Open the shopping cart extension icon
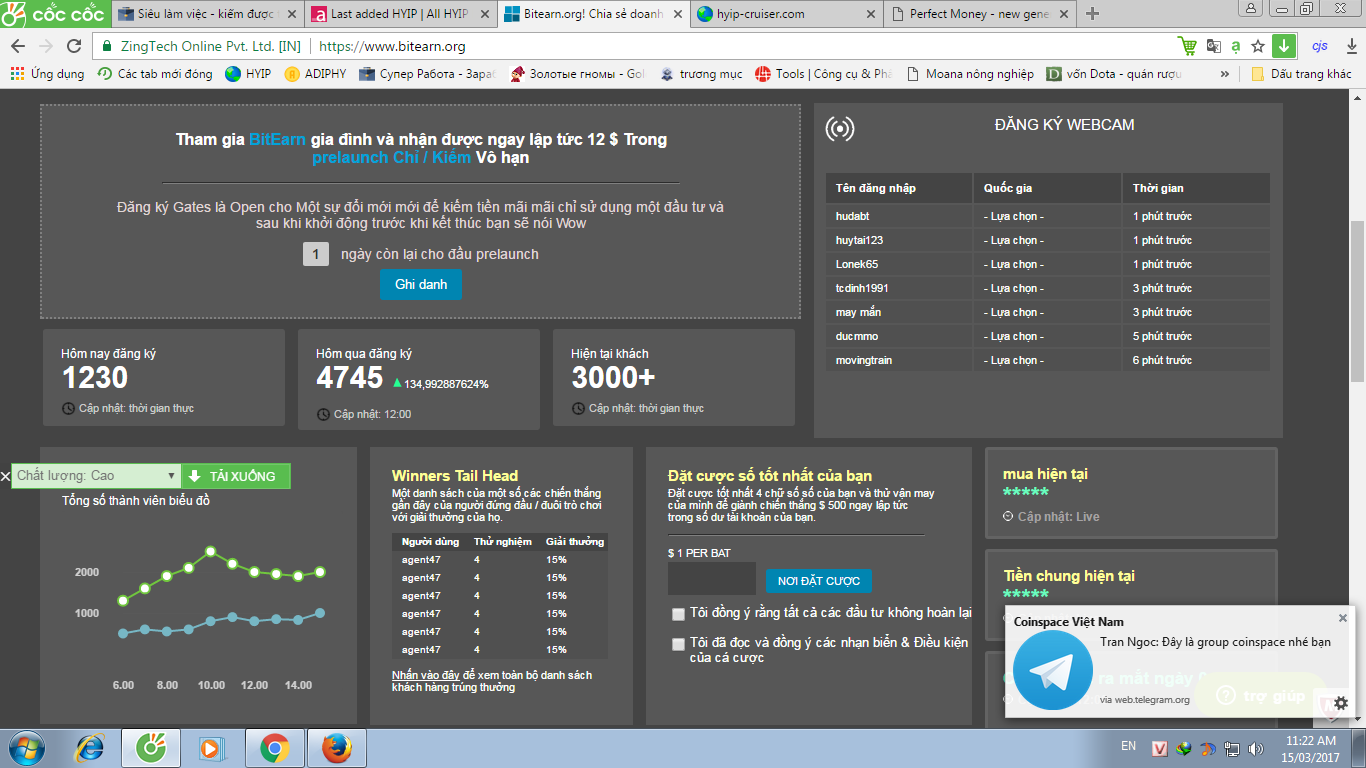 tap(1187, 46)
